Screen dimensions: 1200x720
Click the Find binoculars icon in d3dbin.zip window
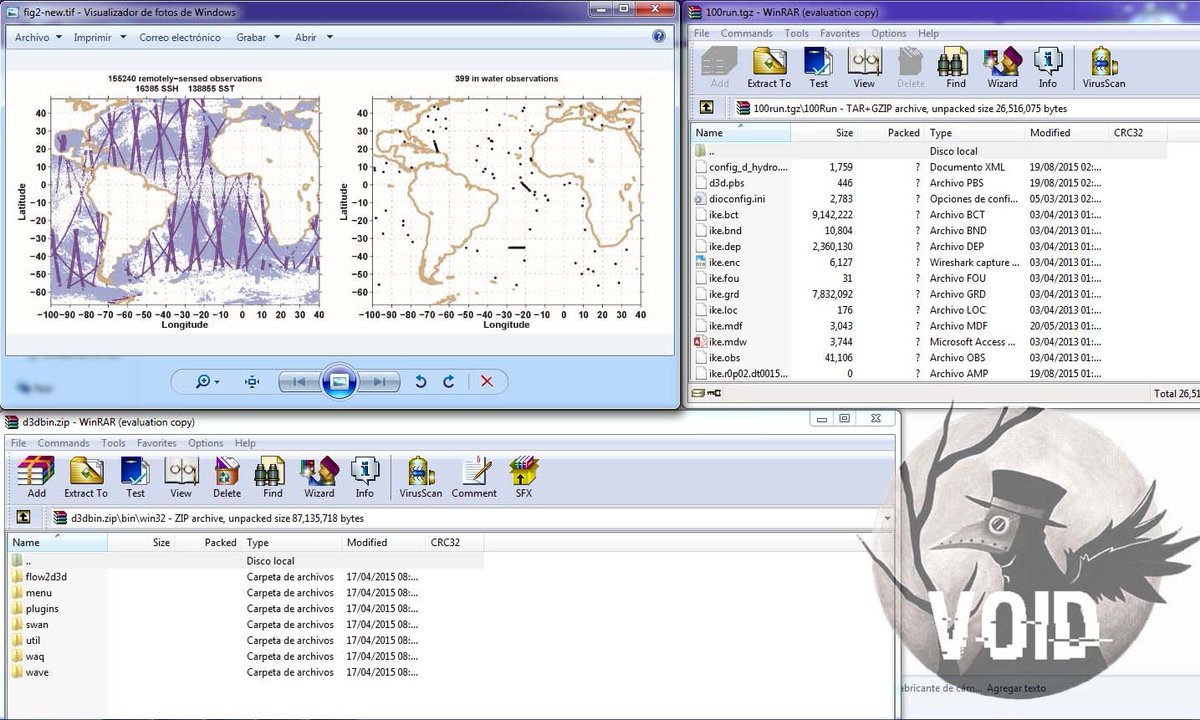273,477
